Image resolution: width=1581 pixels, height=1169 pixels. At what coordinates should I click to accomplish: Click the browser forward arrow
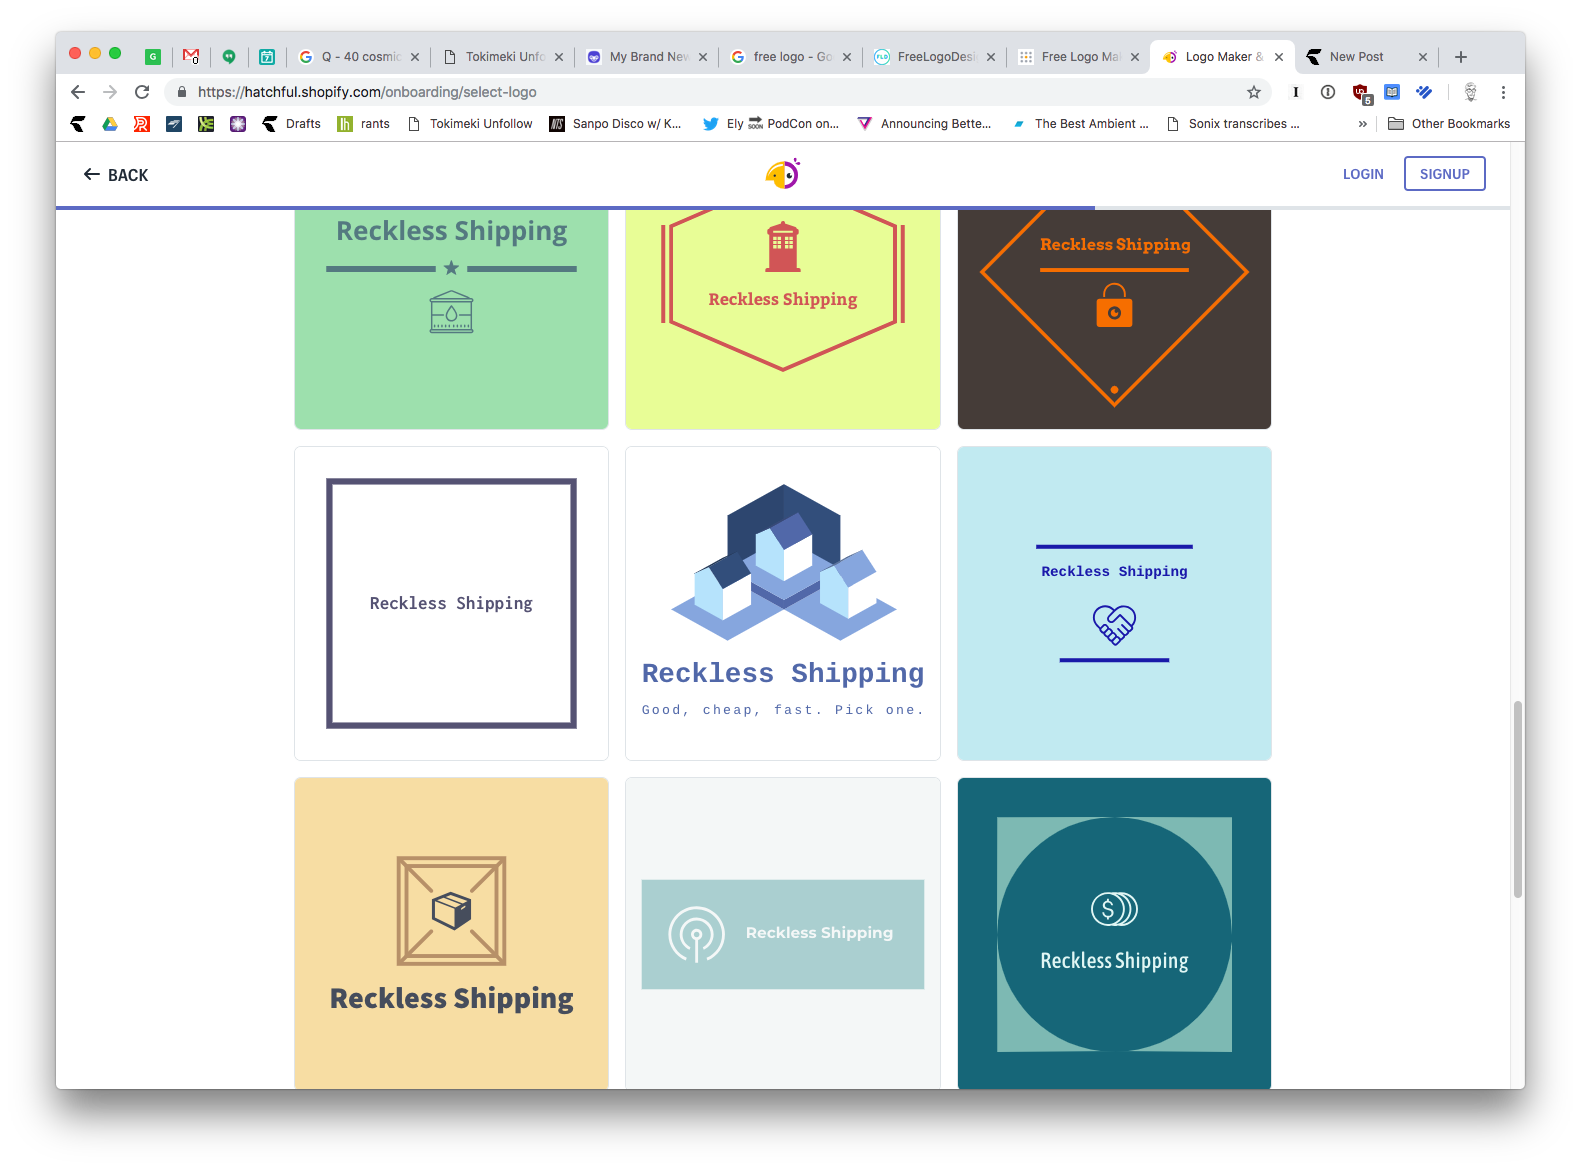tap(110, 92)
